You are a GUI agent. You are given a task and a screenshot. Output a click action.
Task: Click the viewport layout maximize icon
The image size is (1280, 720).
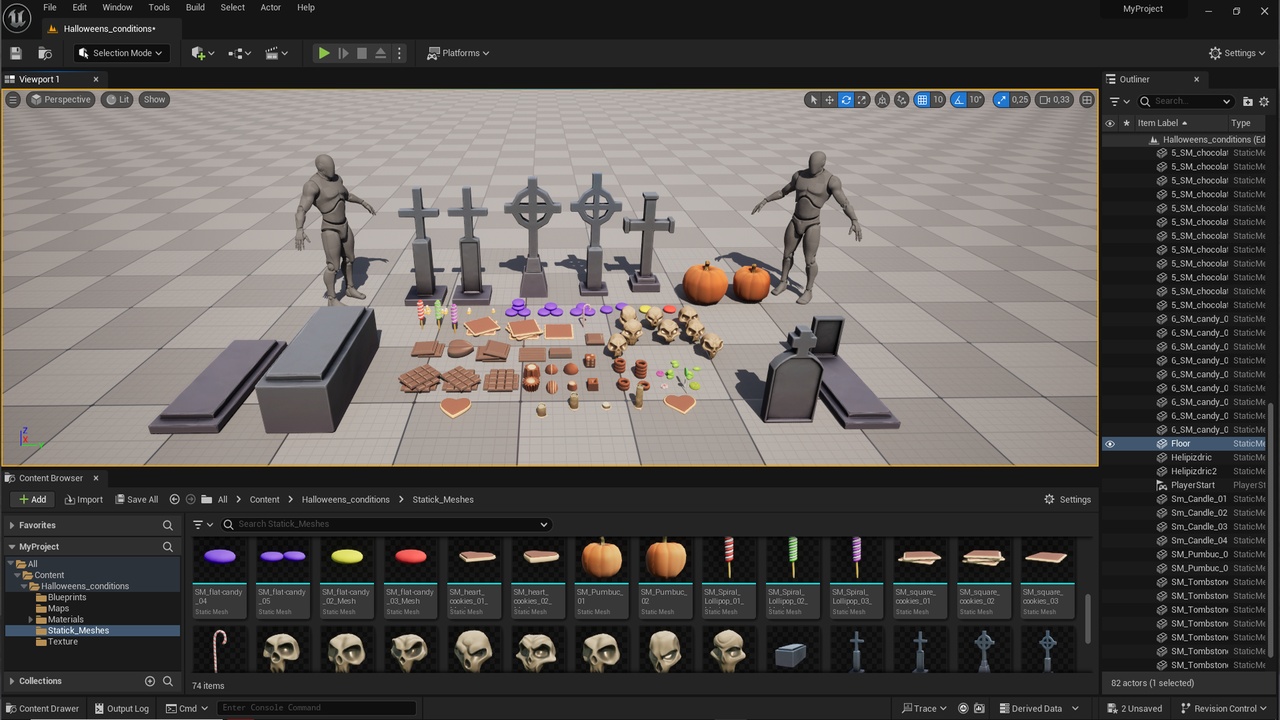[x=1087, y=100]
